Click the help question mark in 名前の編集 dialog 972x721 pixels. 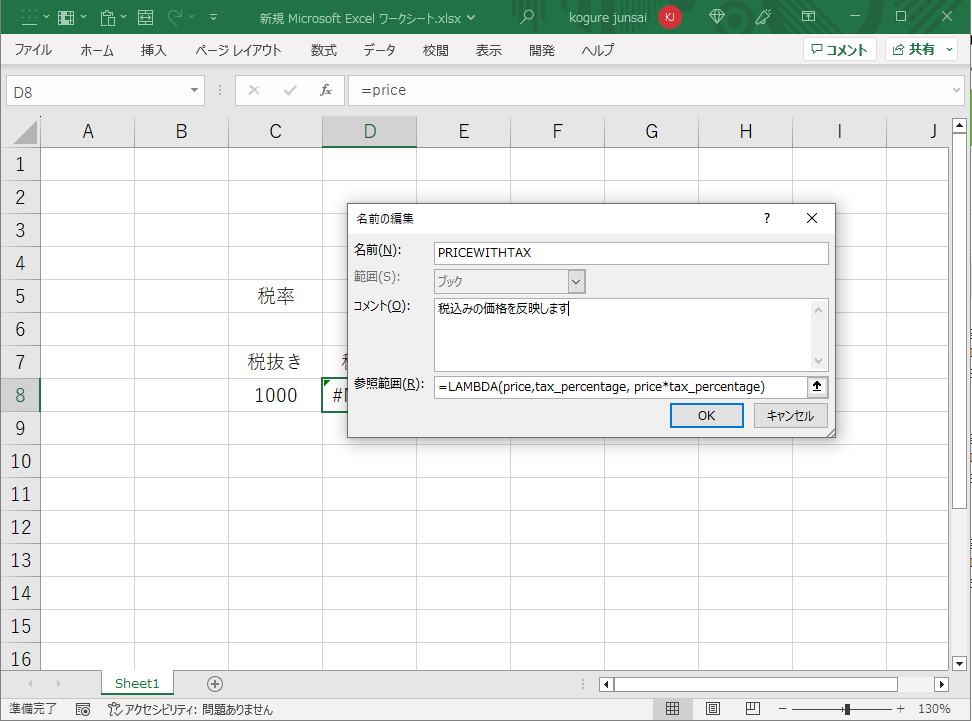[x=767, y=218]
